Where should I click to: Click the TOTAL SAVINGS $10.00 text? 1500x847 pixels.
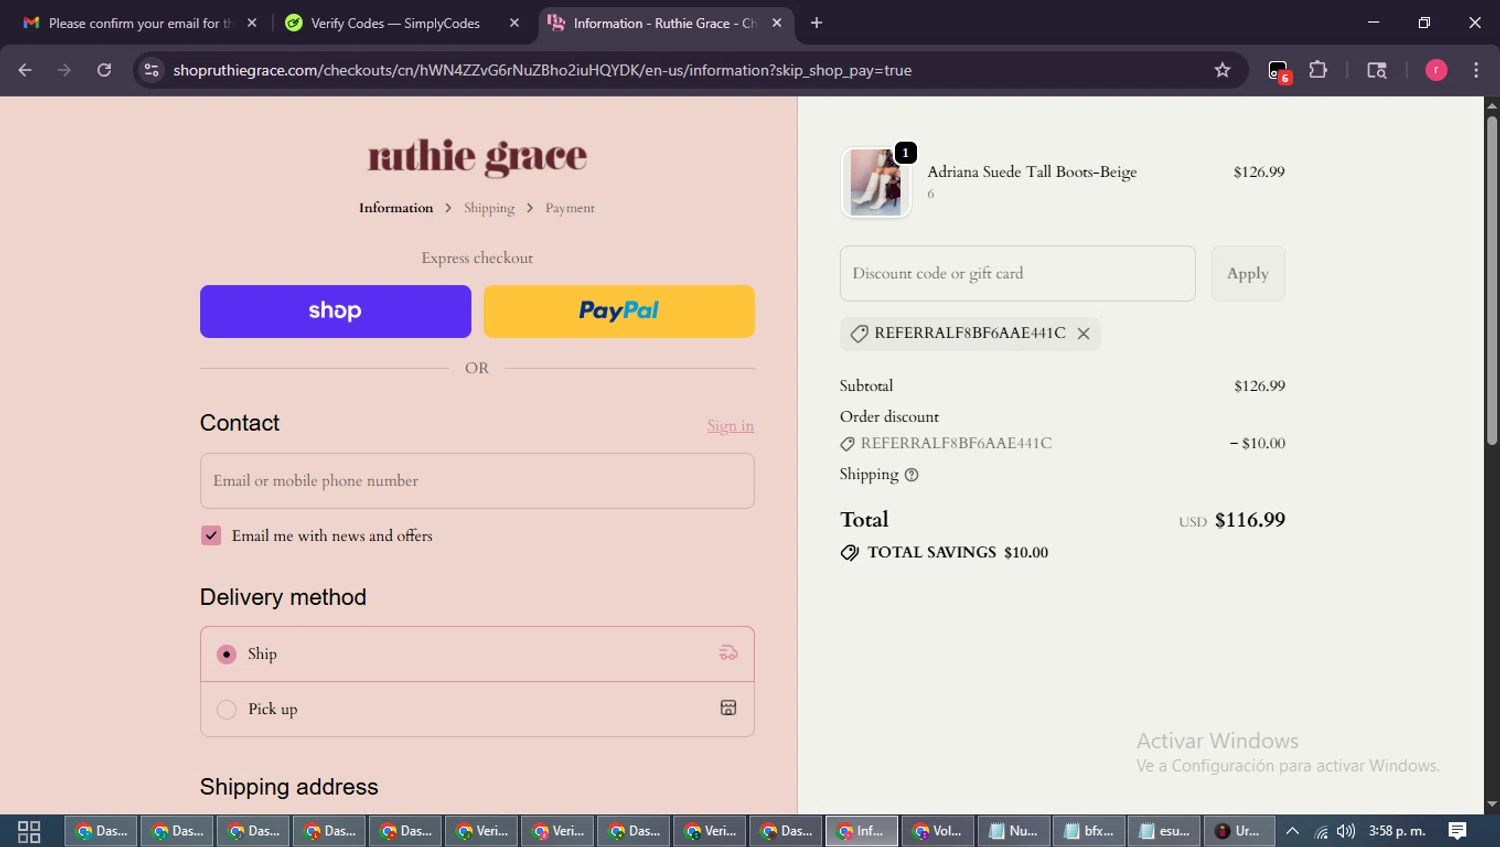point(957,552)
